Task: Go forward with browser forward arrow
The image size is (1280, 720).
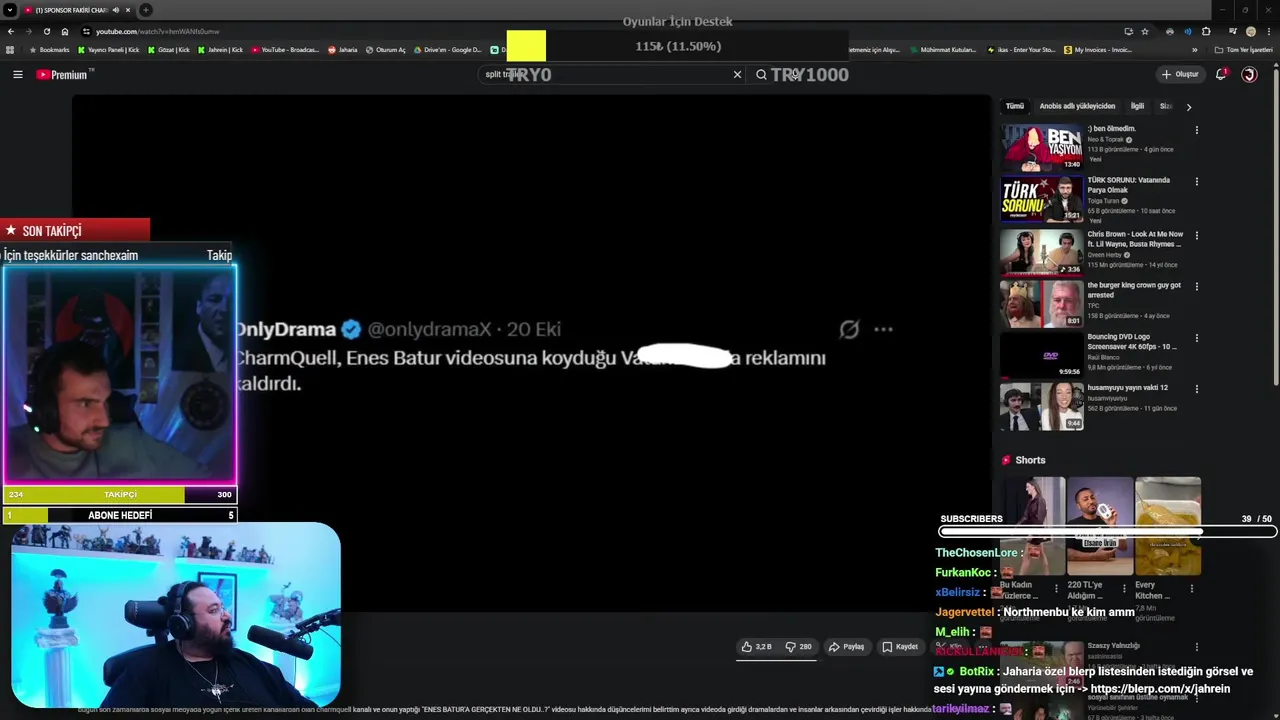Action: coord(29,31)
